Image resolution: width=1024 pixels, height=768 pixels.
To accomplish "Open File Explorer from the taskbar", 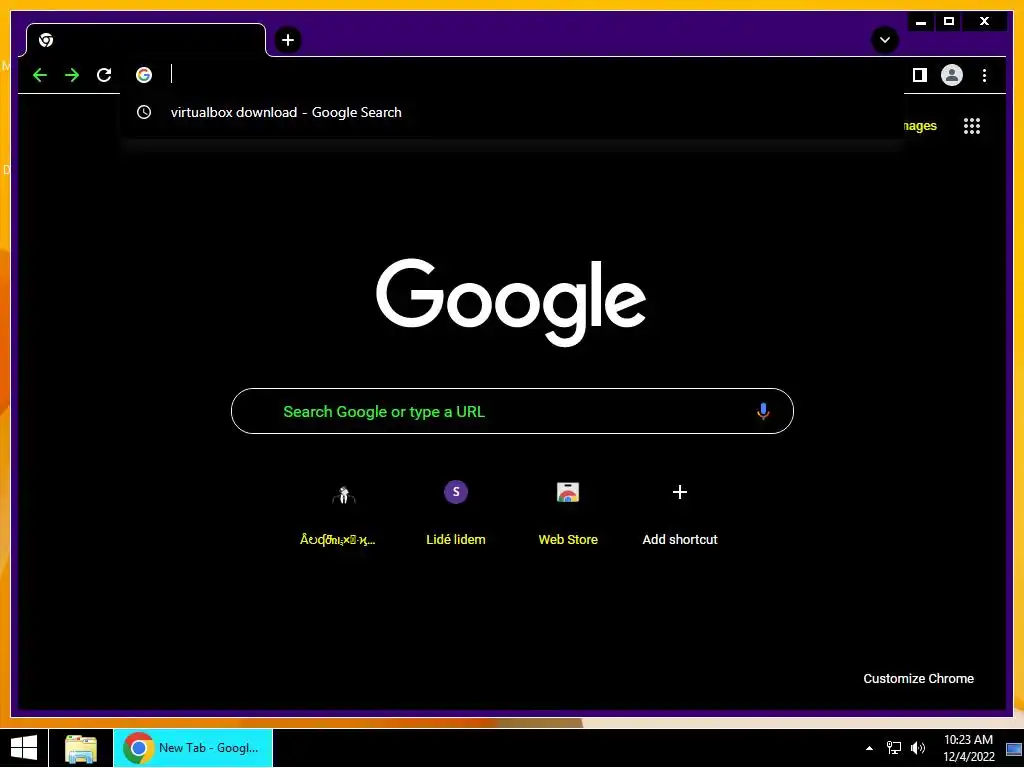I will pos(81,748).
